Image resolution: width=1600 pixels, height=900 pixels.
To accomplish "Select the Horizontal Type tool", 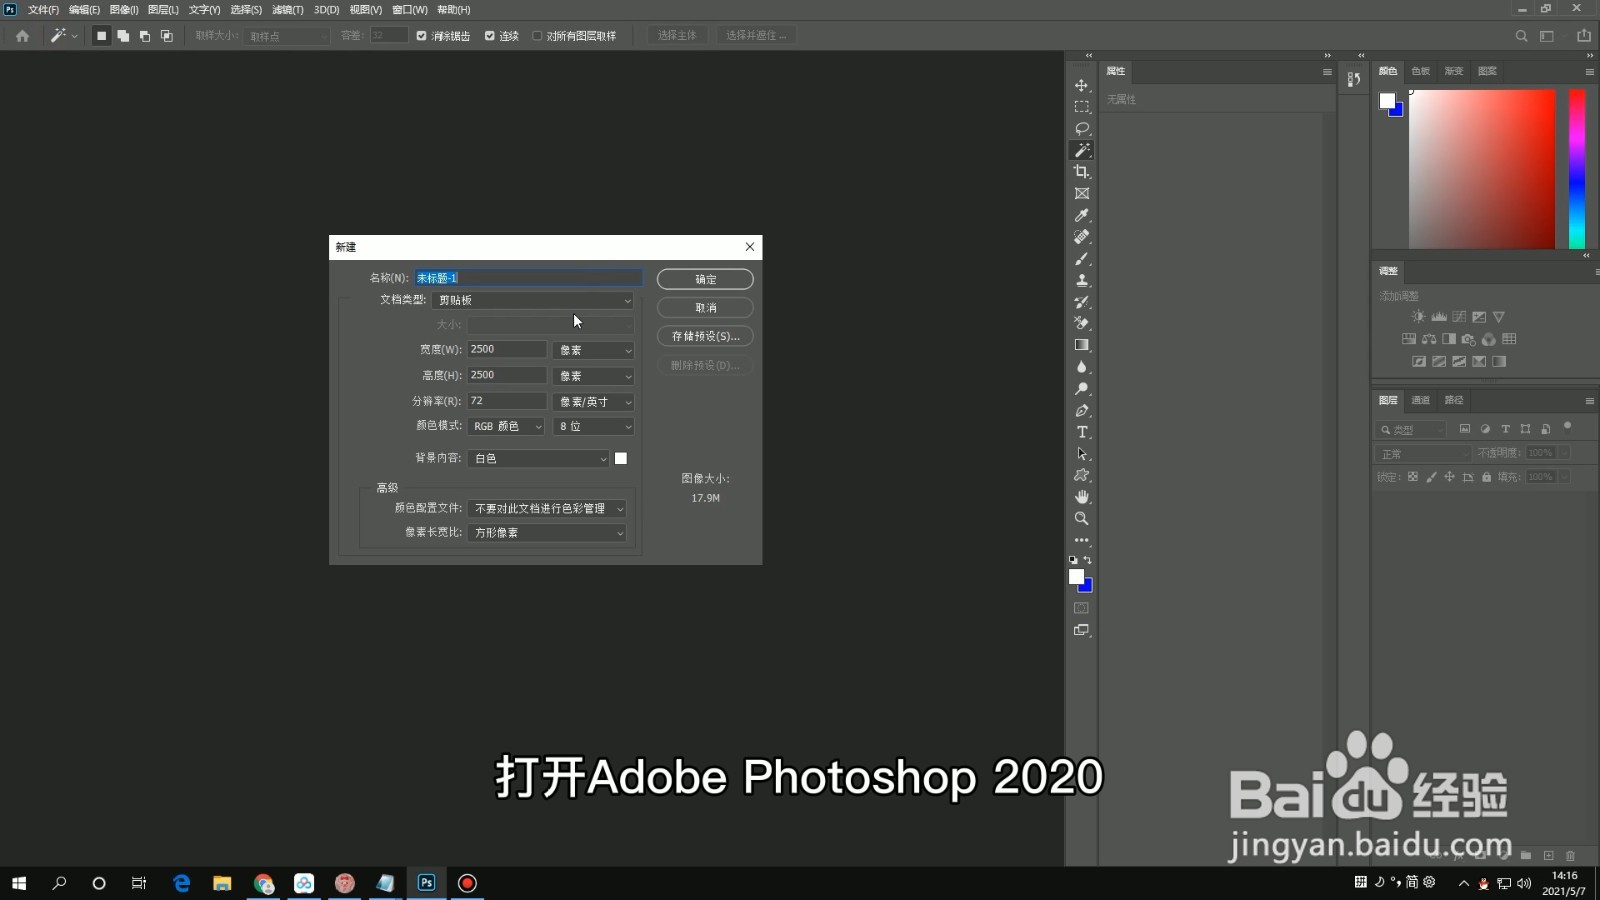I will coord(1081,432).
